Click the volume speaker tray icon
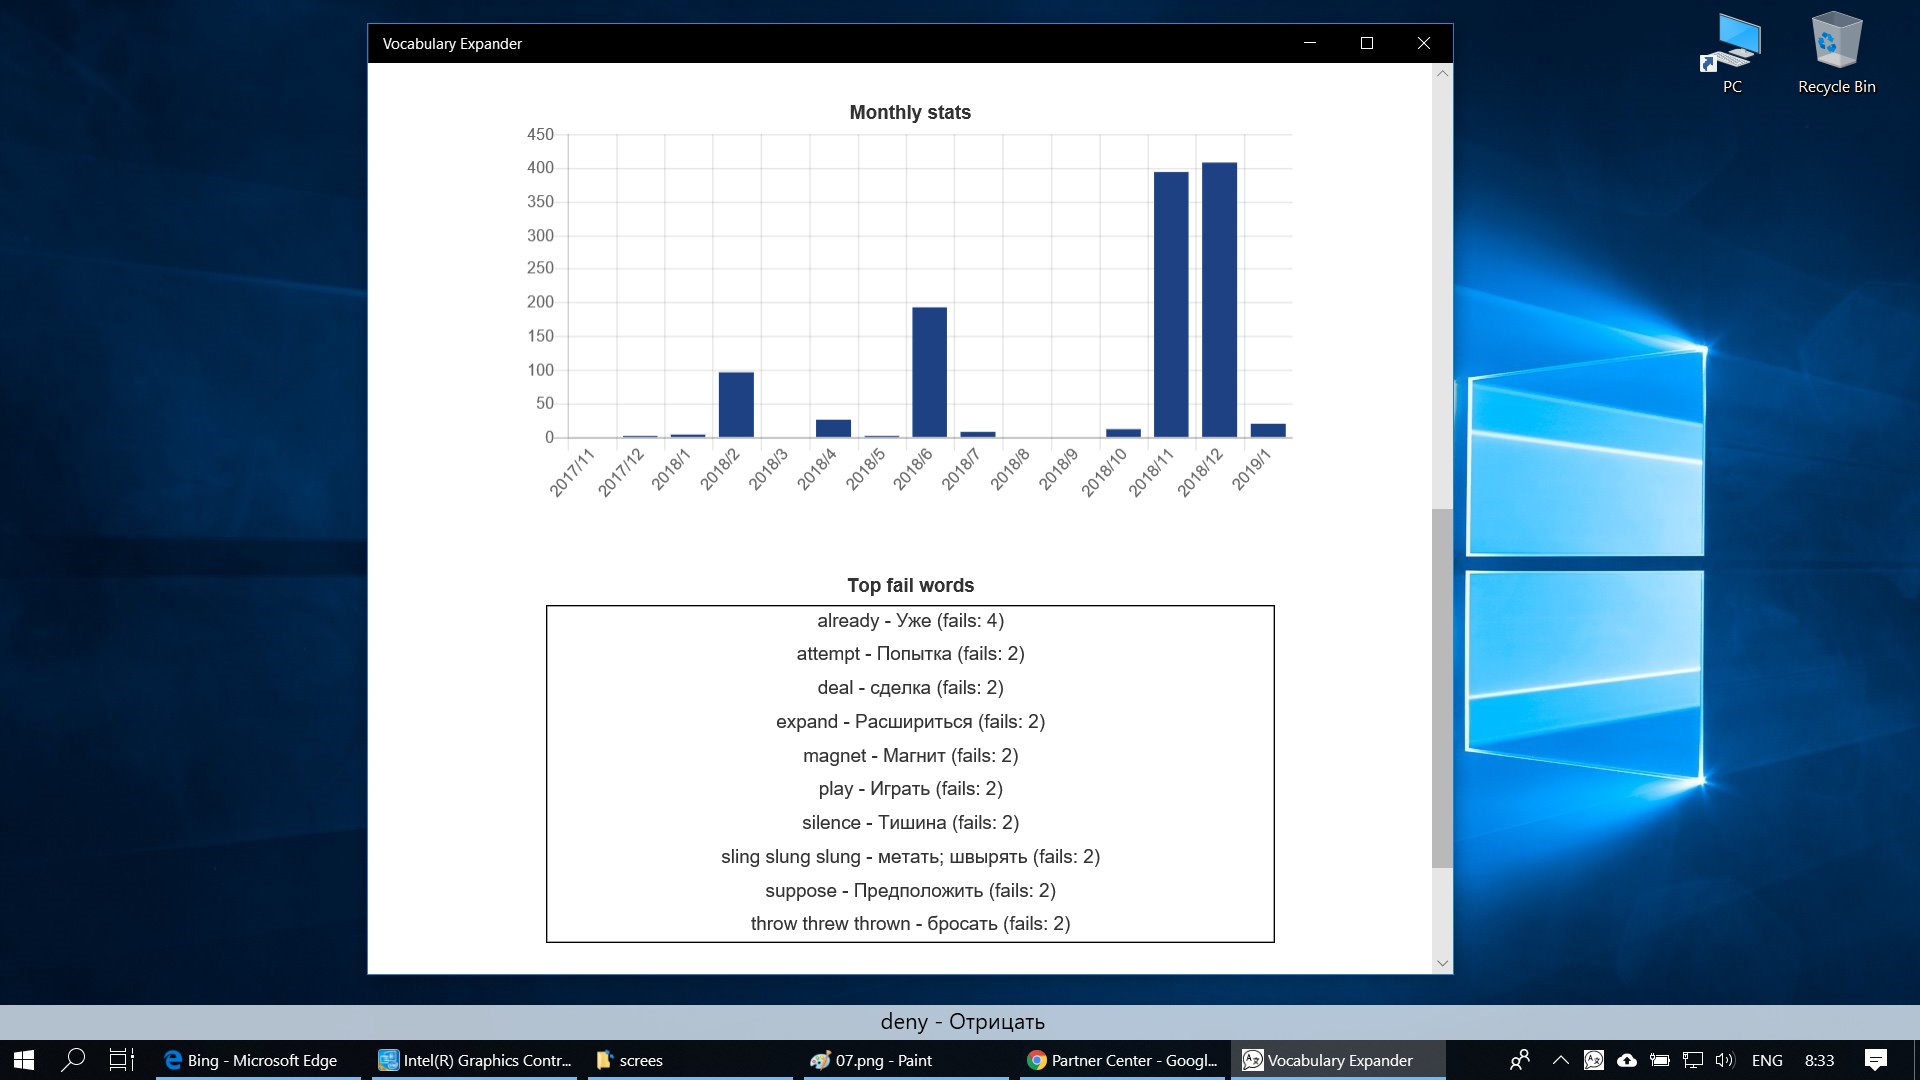This screenshot has height=1080, width=1920. coord(1725,1060)
